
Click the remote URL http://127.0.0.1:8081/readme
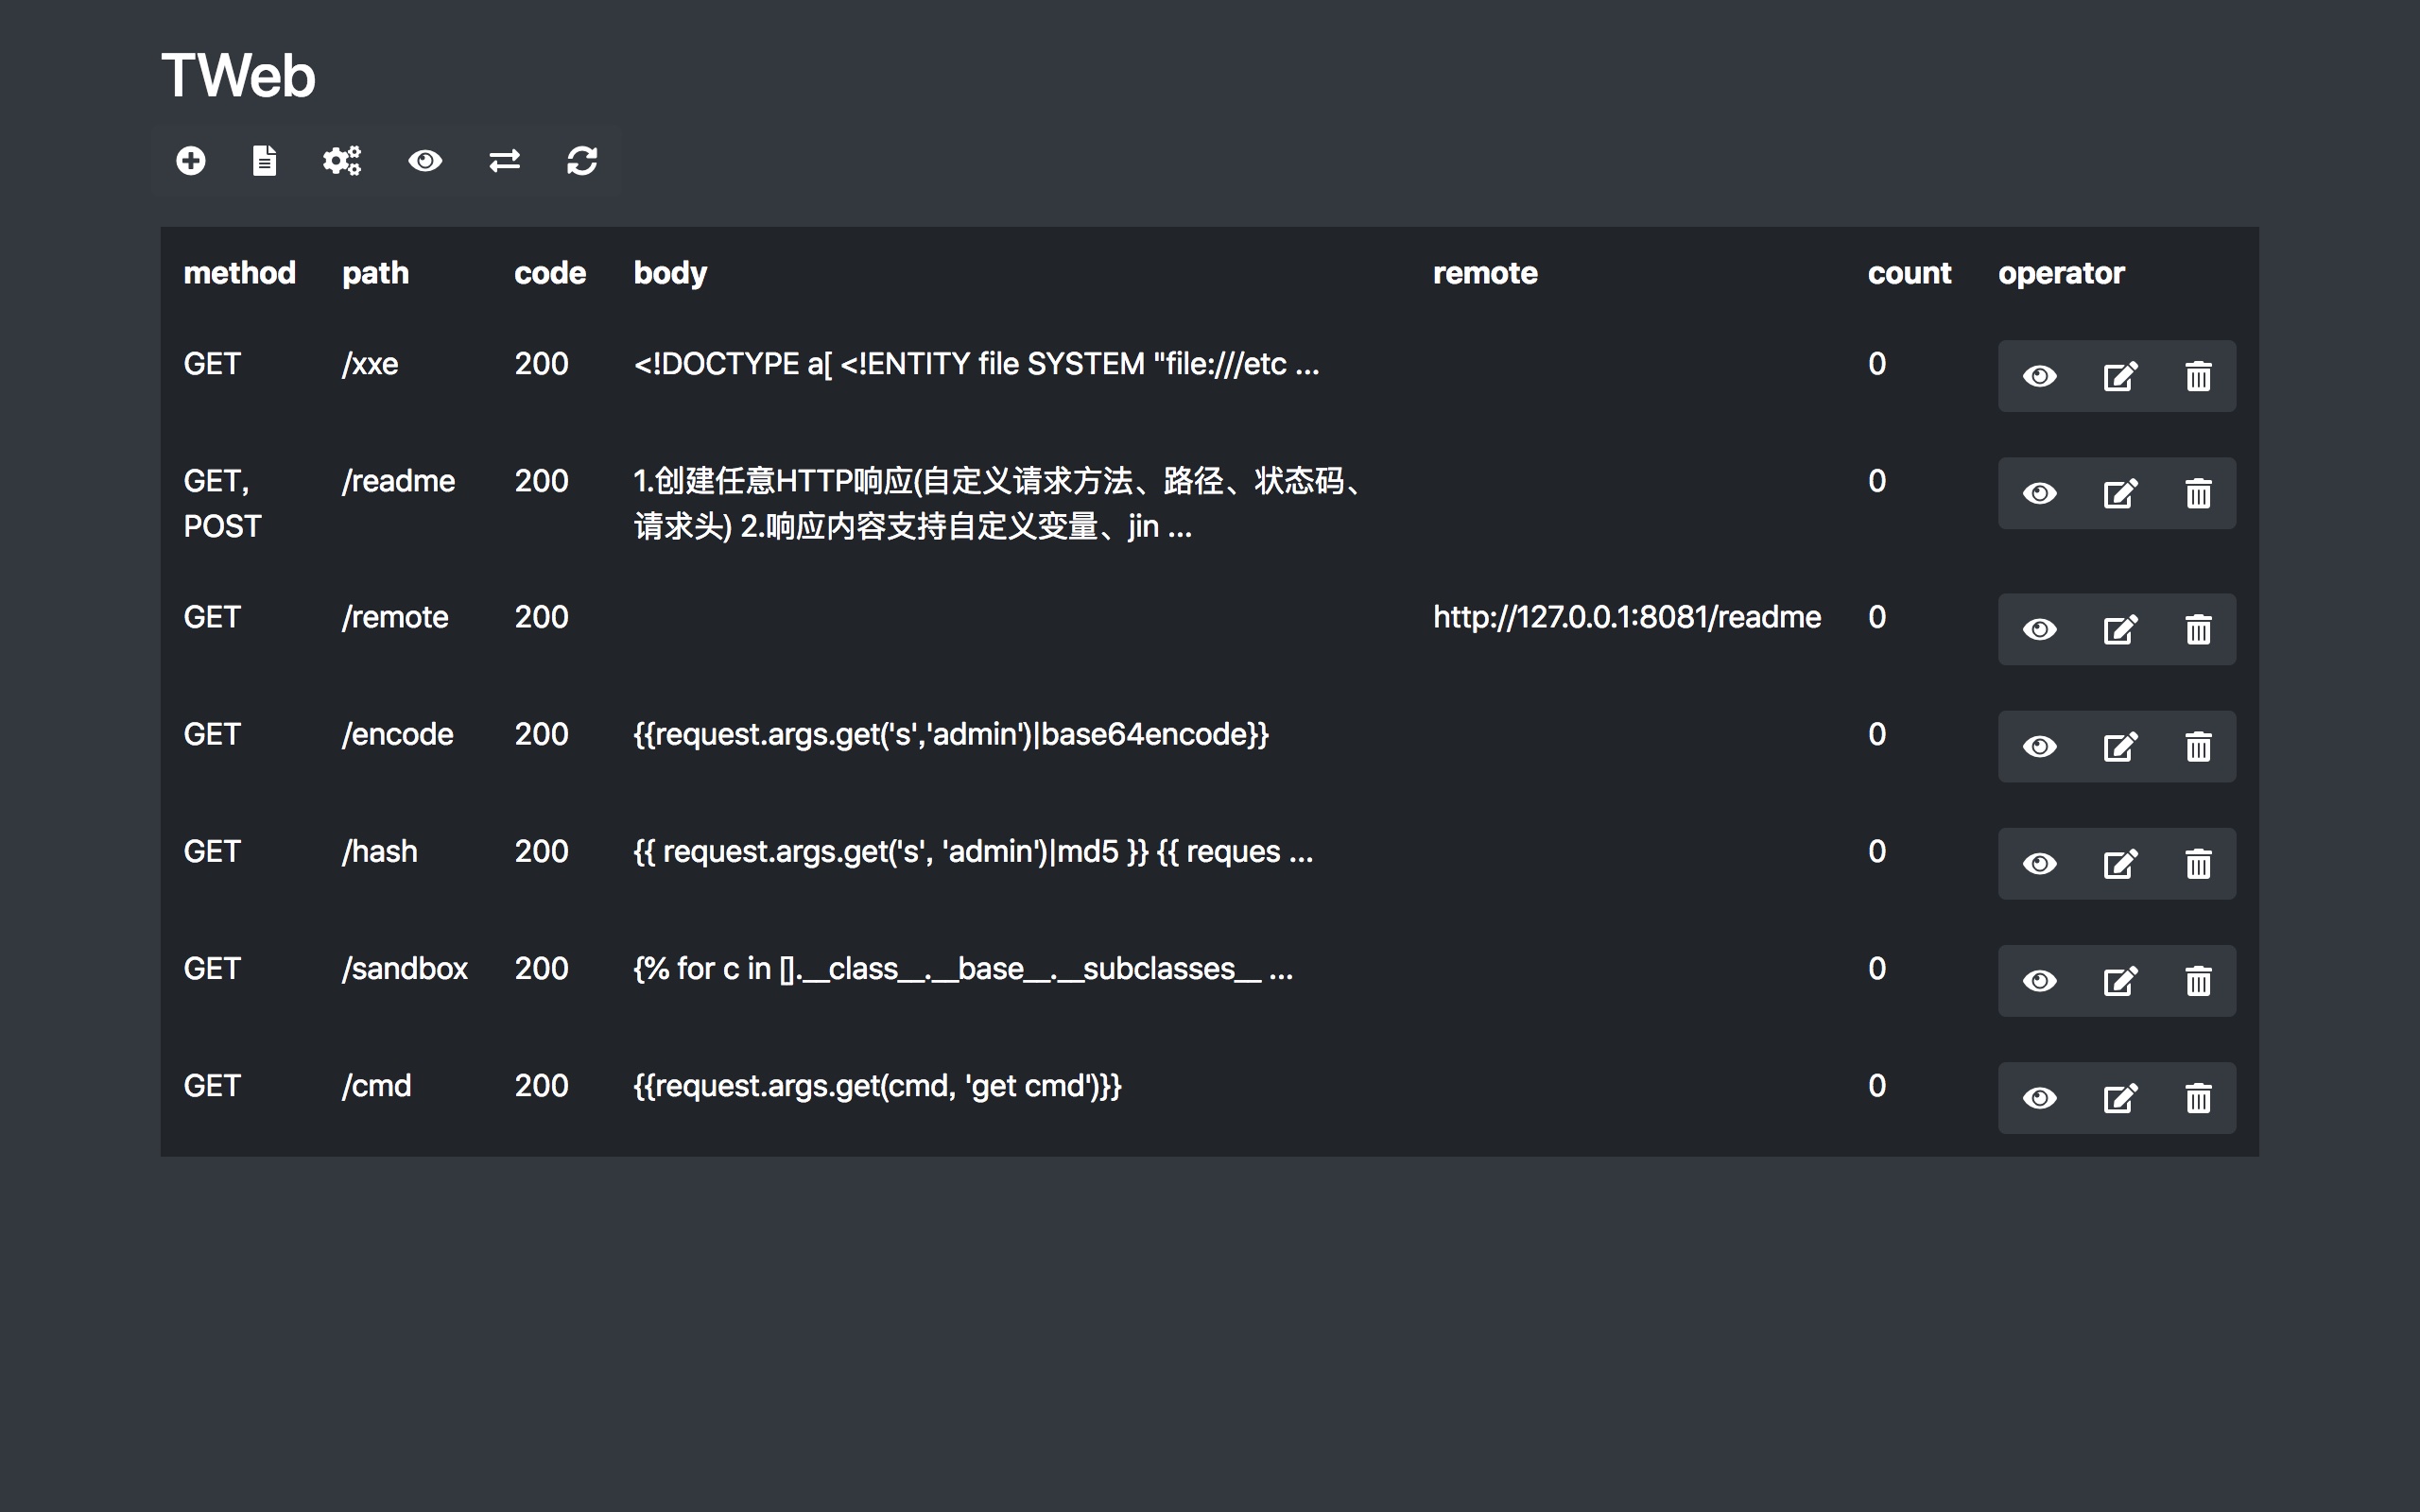[x=1626, y=617]
